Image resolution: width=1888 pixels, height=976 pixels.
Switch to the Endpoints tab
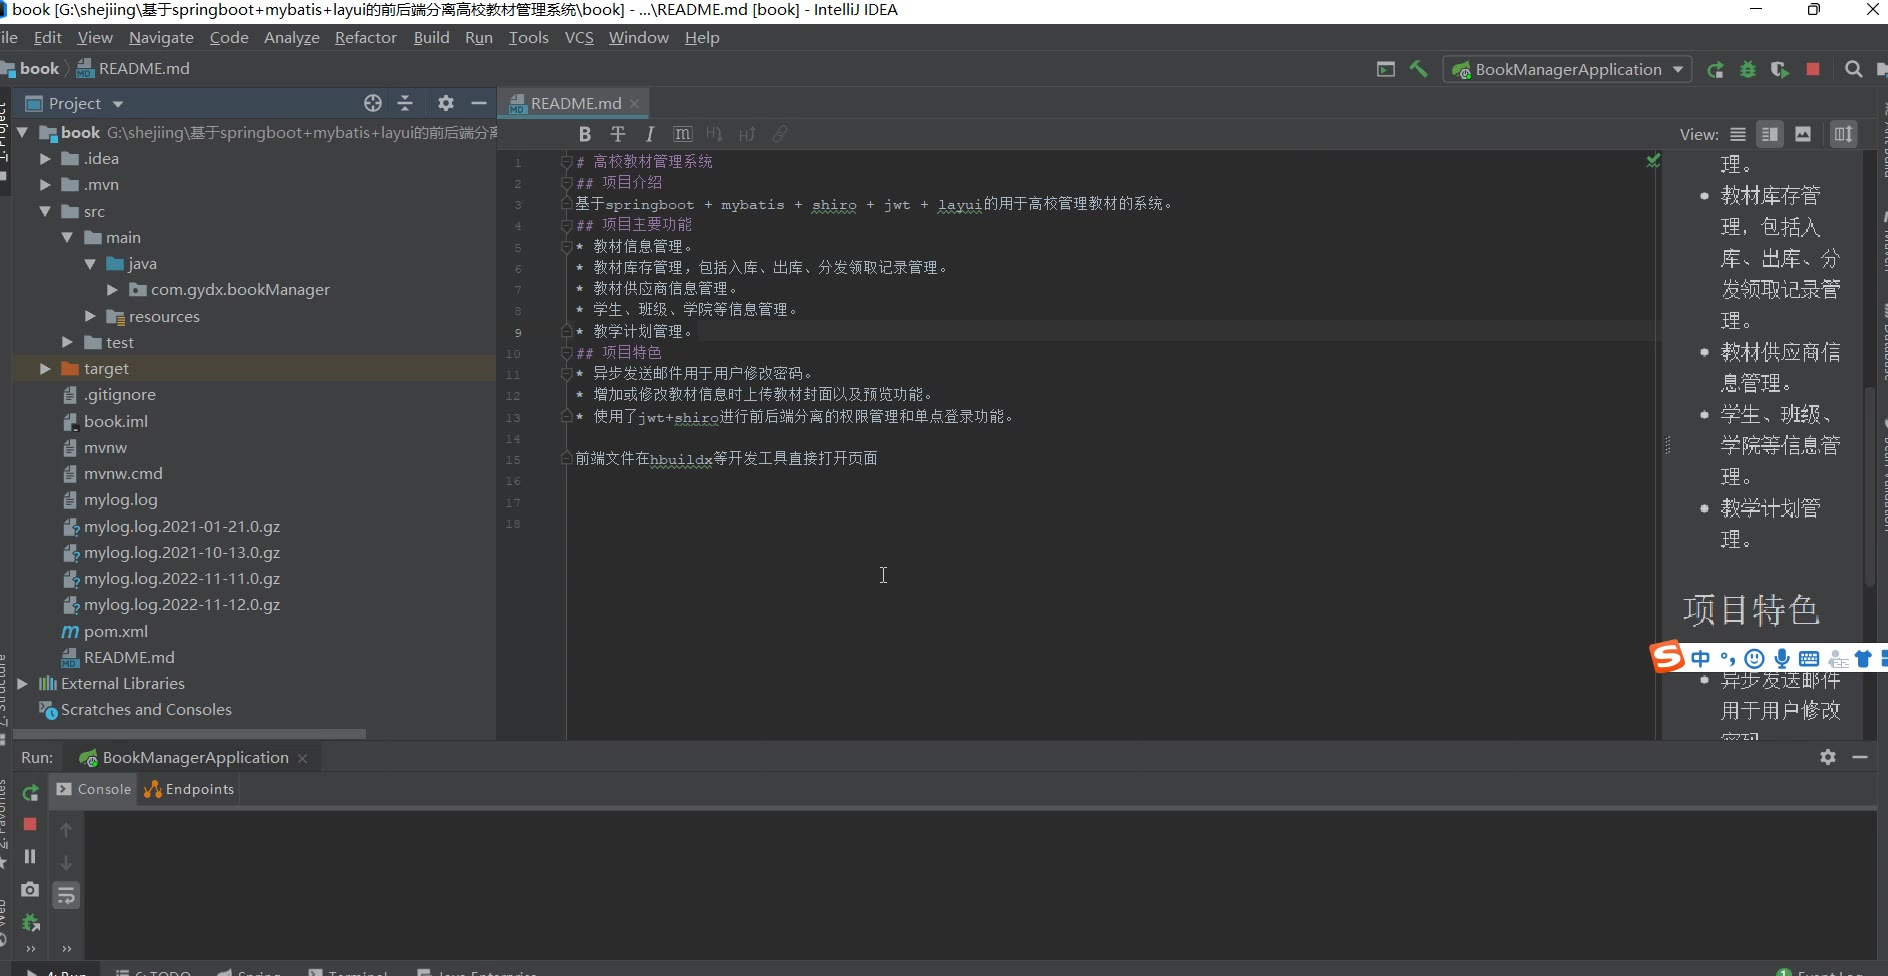tap(189, 789)
